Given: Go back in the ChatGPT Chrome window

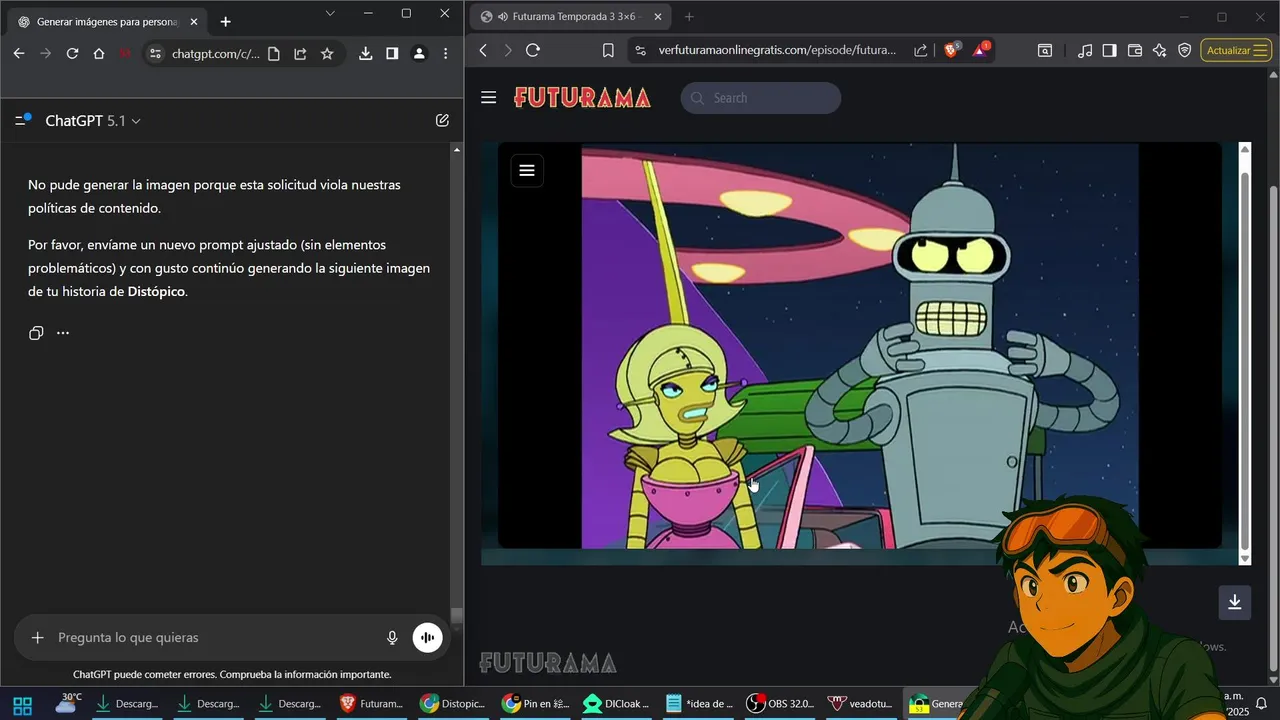Looking at the screenshot, I should click(x=19, y=54).
